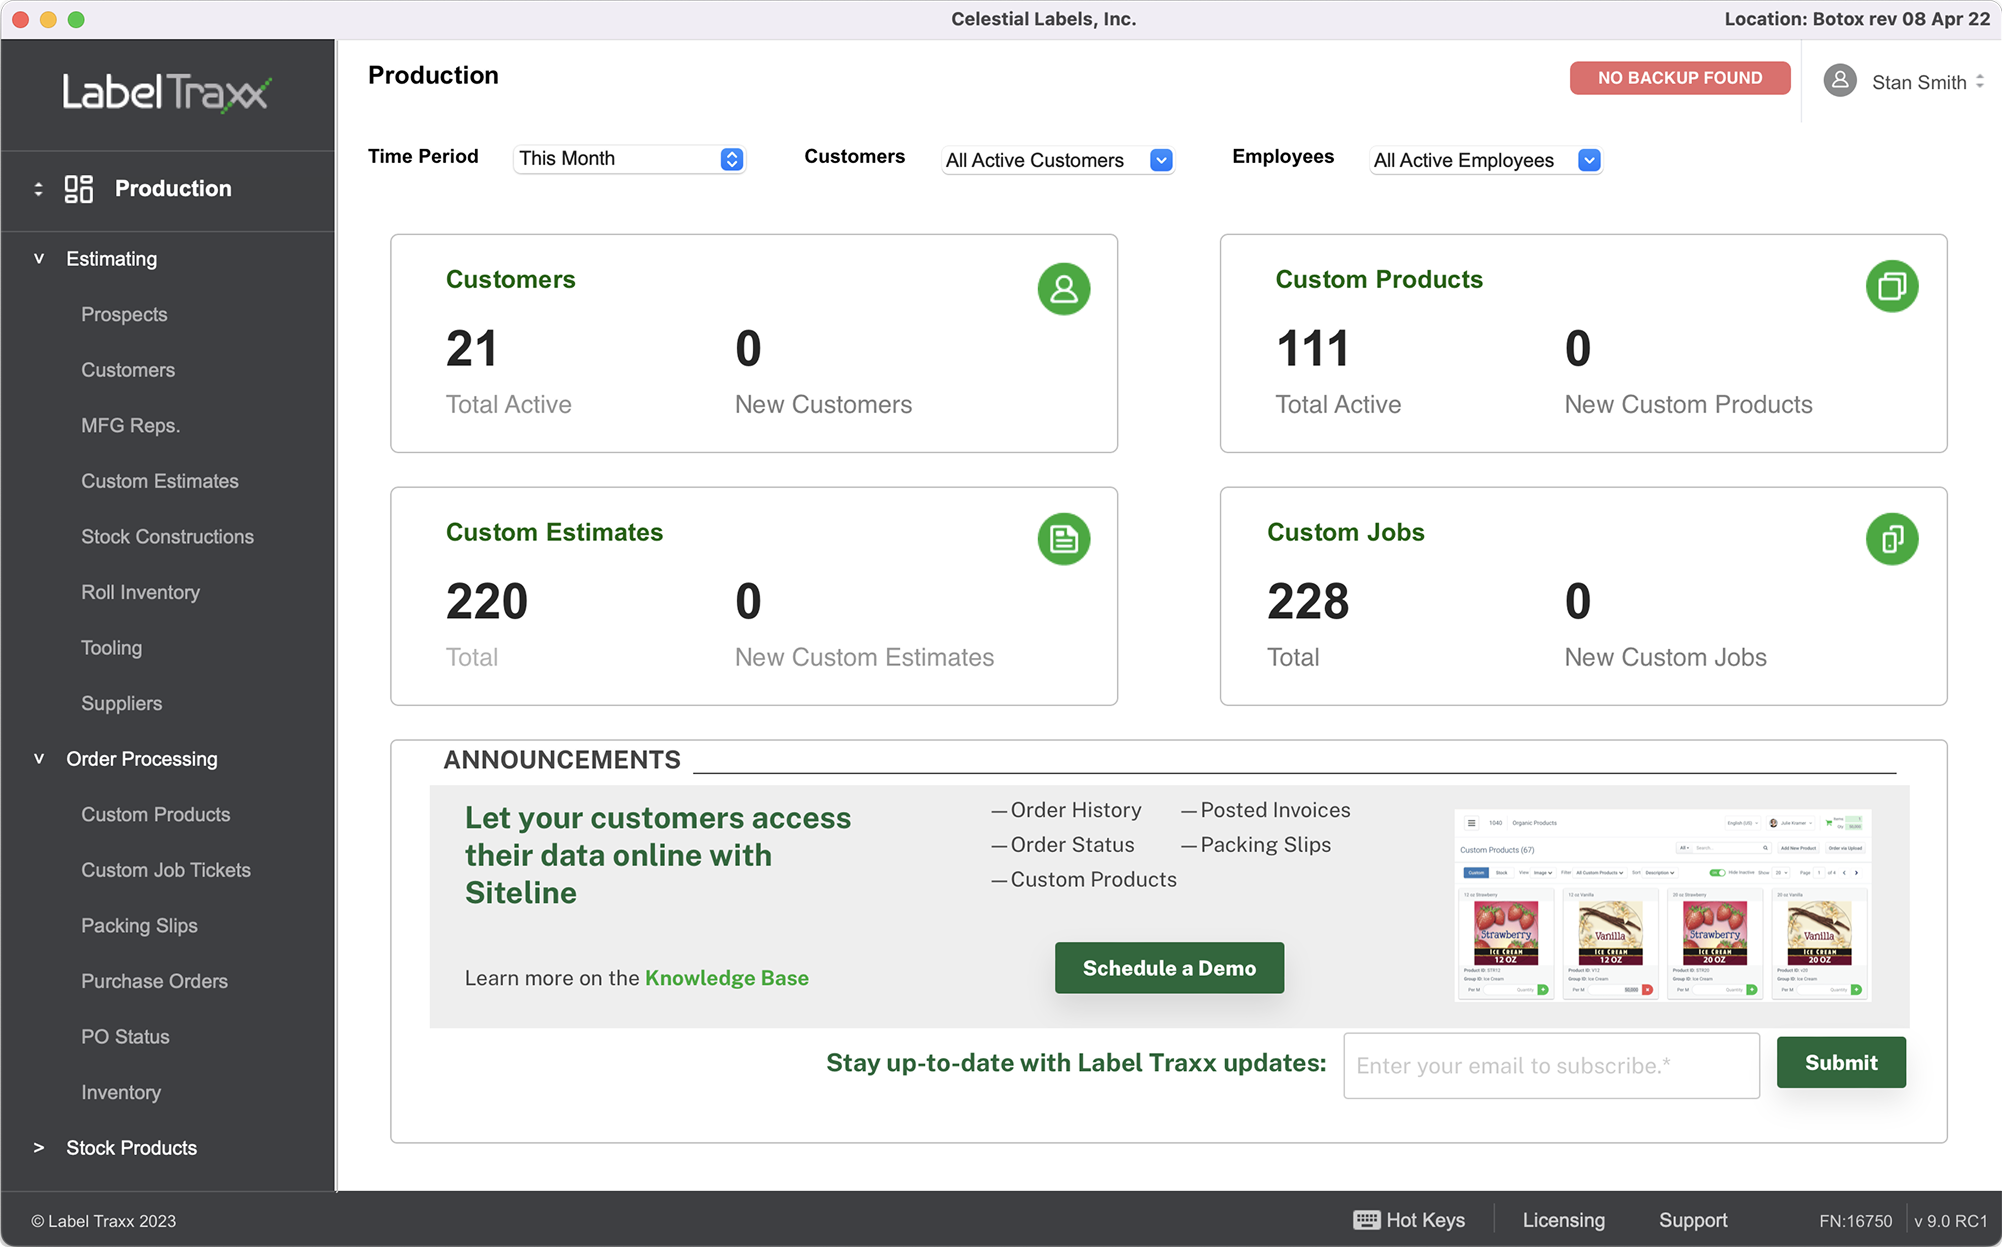Click the Stan Smith user name
This screenshot has height=1247, width=2002.
point(1919,82)
